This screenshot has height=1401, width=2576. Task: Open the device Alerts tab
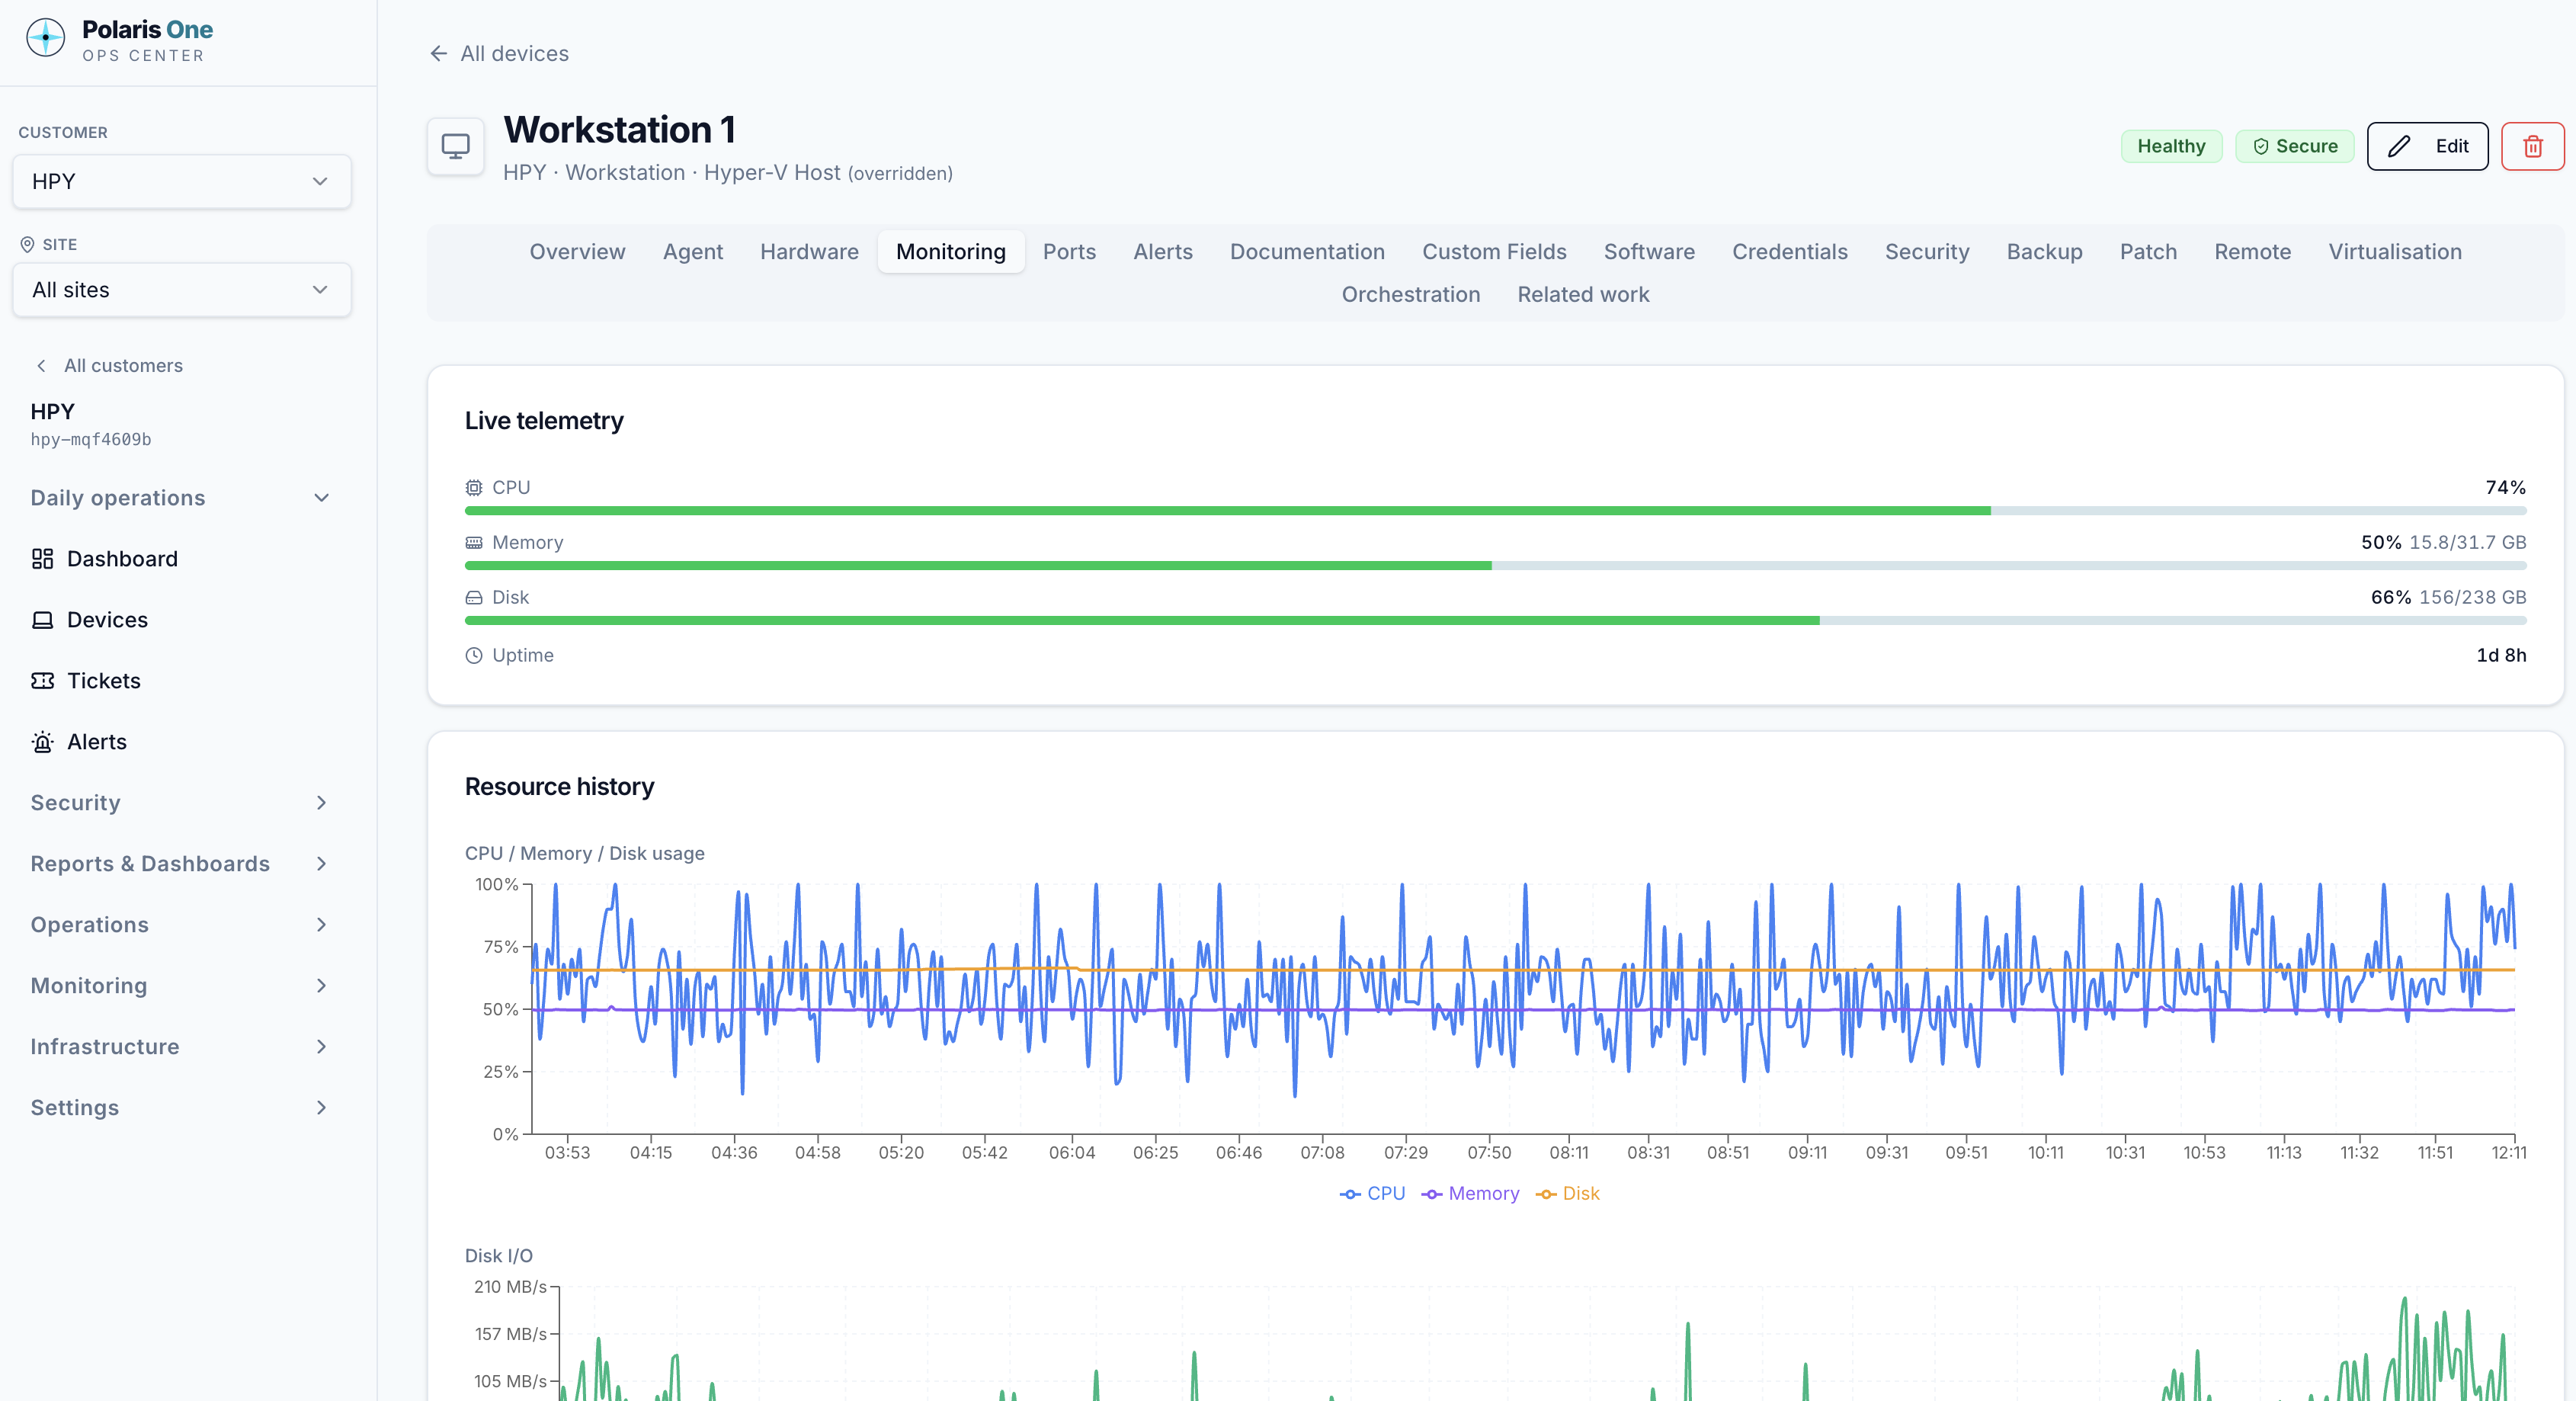(1163, 252)
